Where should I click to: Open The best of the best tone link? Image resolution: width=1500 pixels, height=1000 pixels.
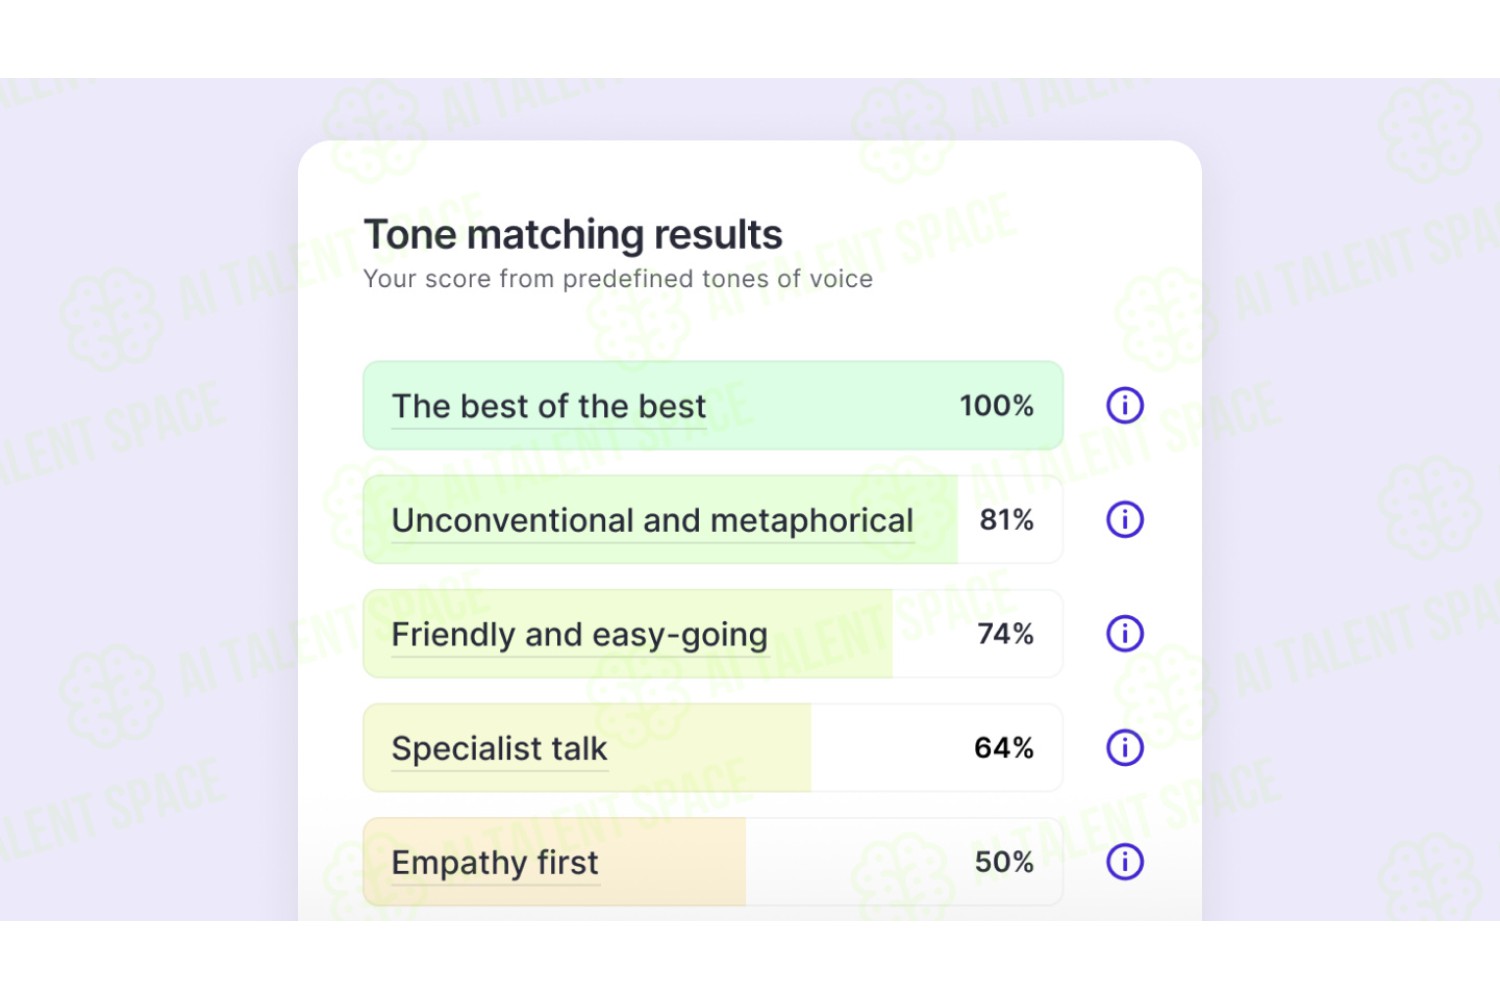pos(549,407)
